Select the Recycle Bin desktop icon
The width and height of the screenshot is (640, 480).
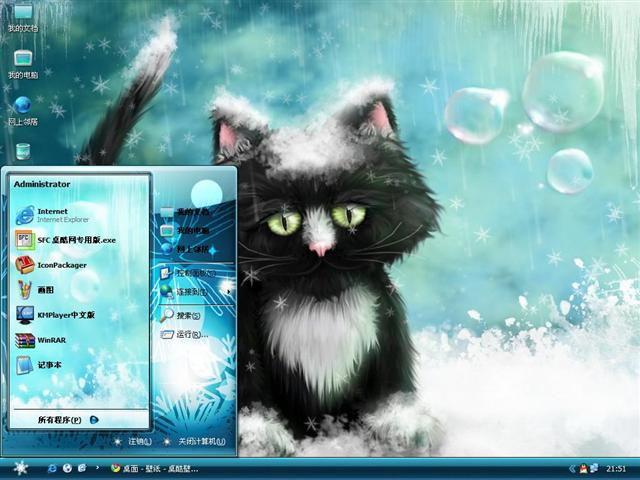[x=23, y=151]
